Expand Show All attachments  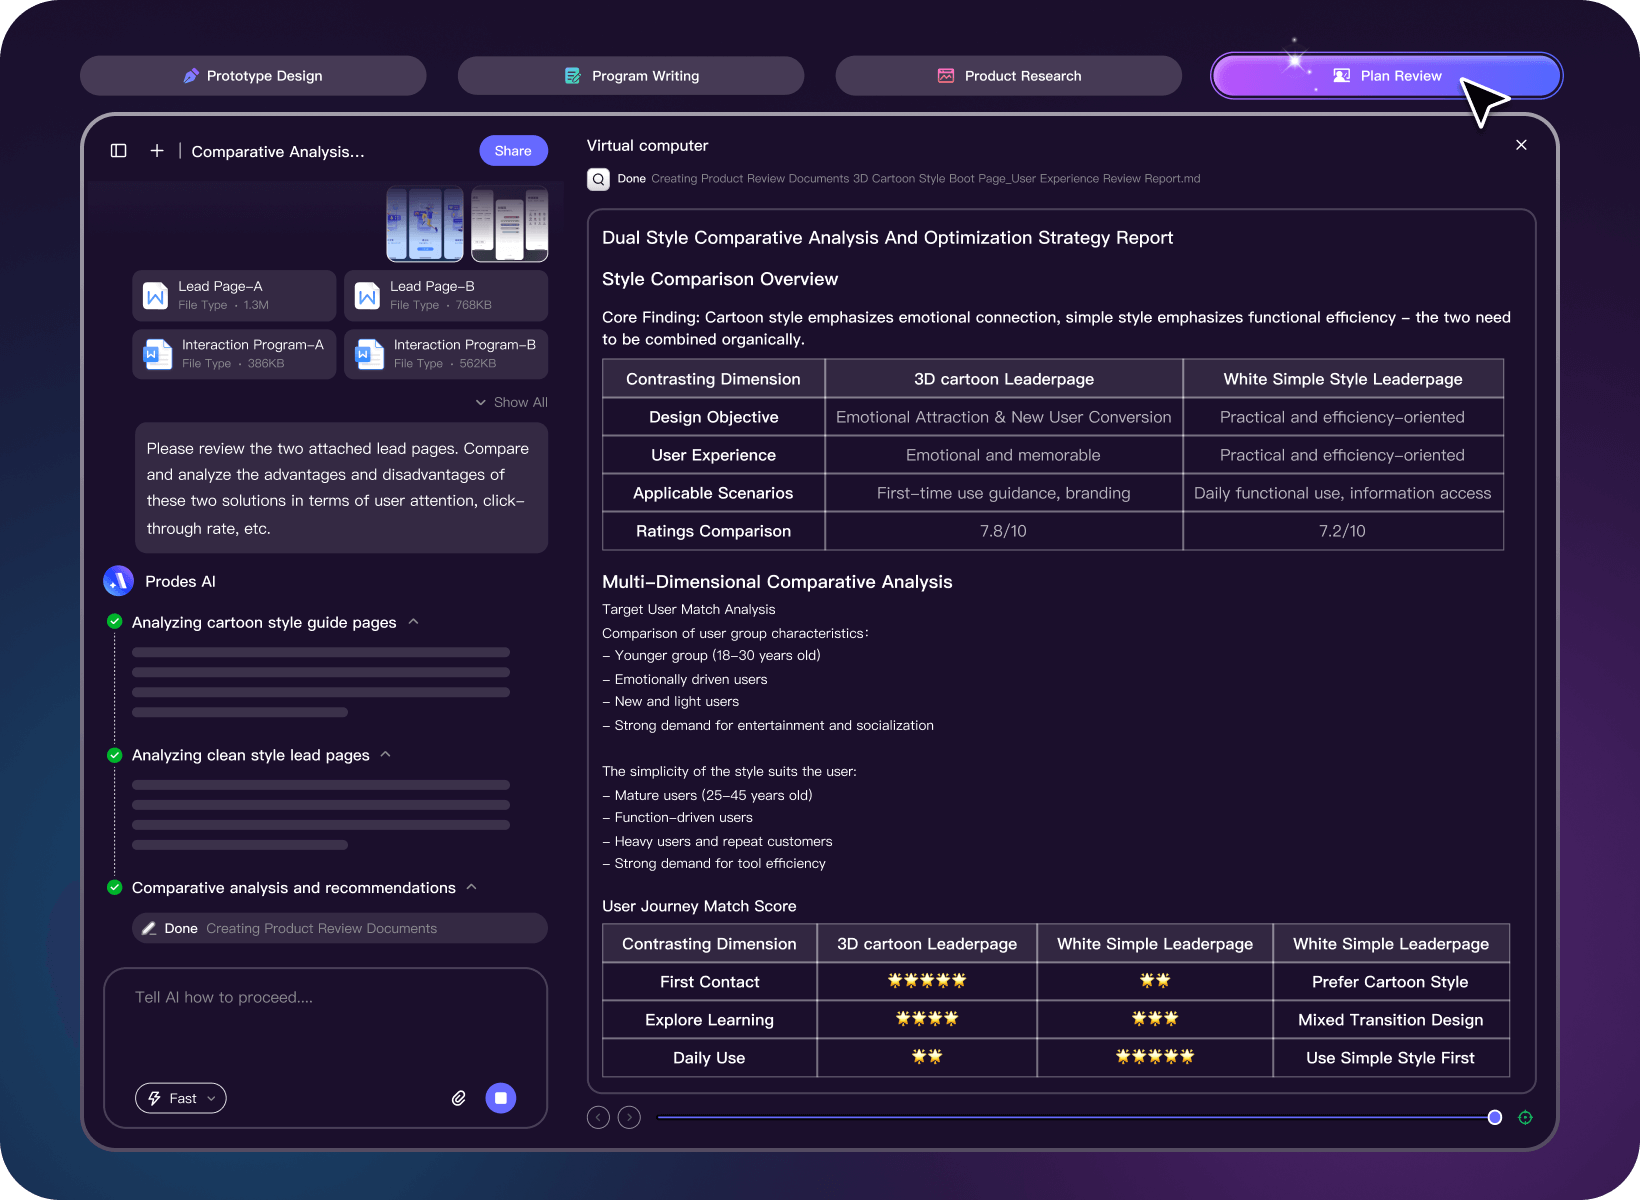pyautogui.click(x=511, y=402)
